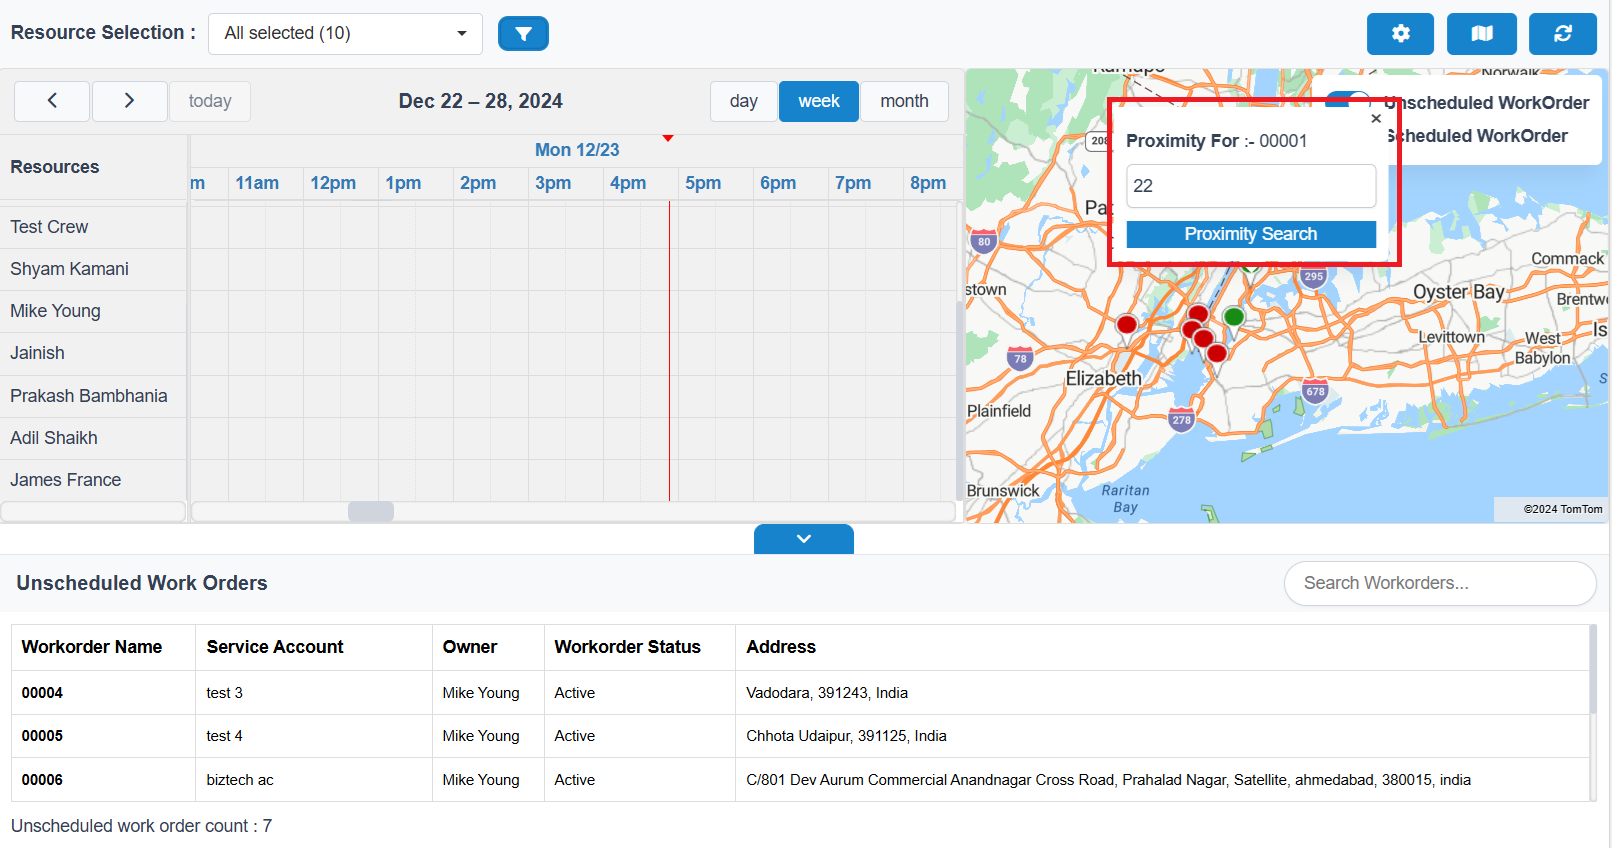1613x851 pixels.
Task: Select the Test Crew resource row
Action: click(94, 227)
